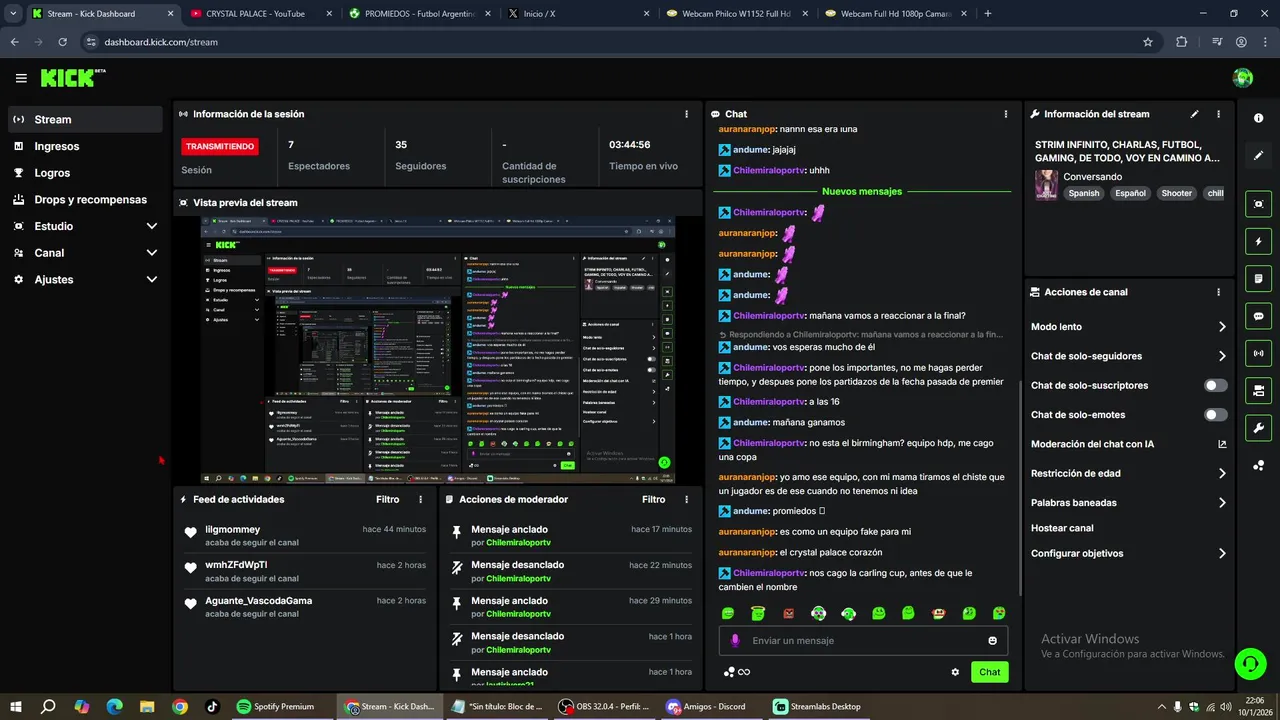Open Modo lento options chevron
Viewport: 1280px width, 720px height.
coord(1222,327)
